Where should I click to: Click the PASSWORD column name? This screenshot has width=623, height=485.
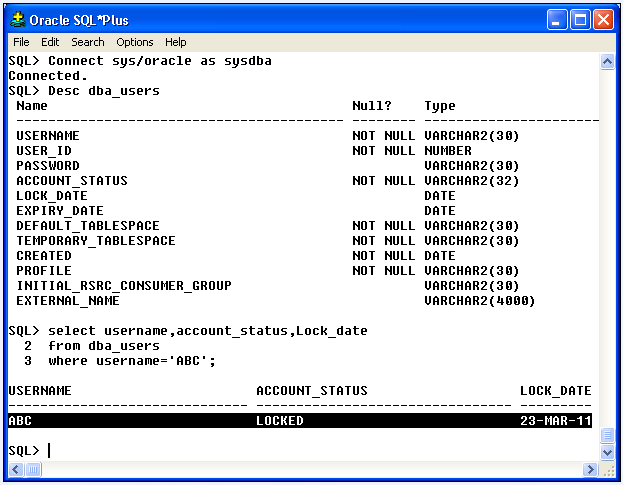coord(48,166)
